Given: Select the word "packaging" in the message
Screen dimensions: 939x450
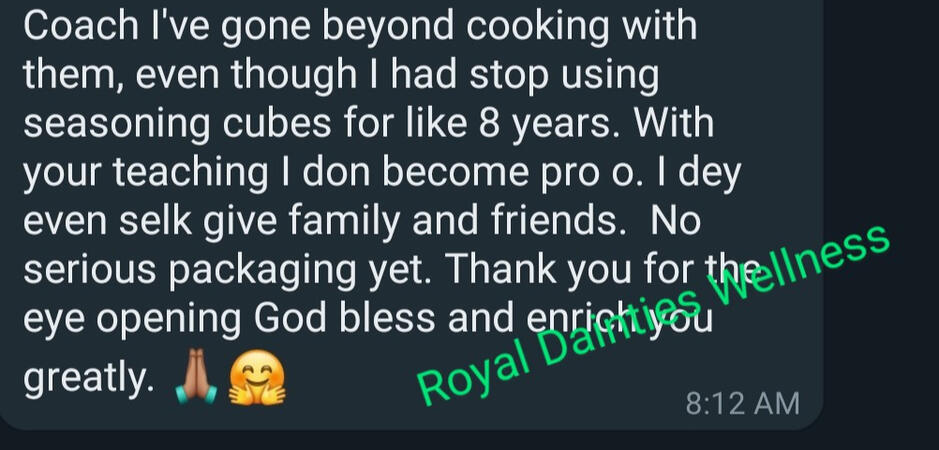Looking at the screenshot, I should coord(262,271).
